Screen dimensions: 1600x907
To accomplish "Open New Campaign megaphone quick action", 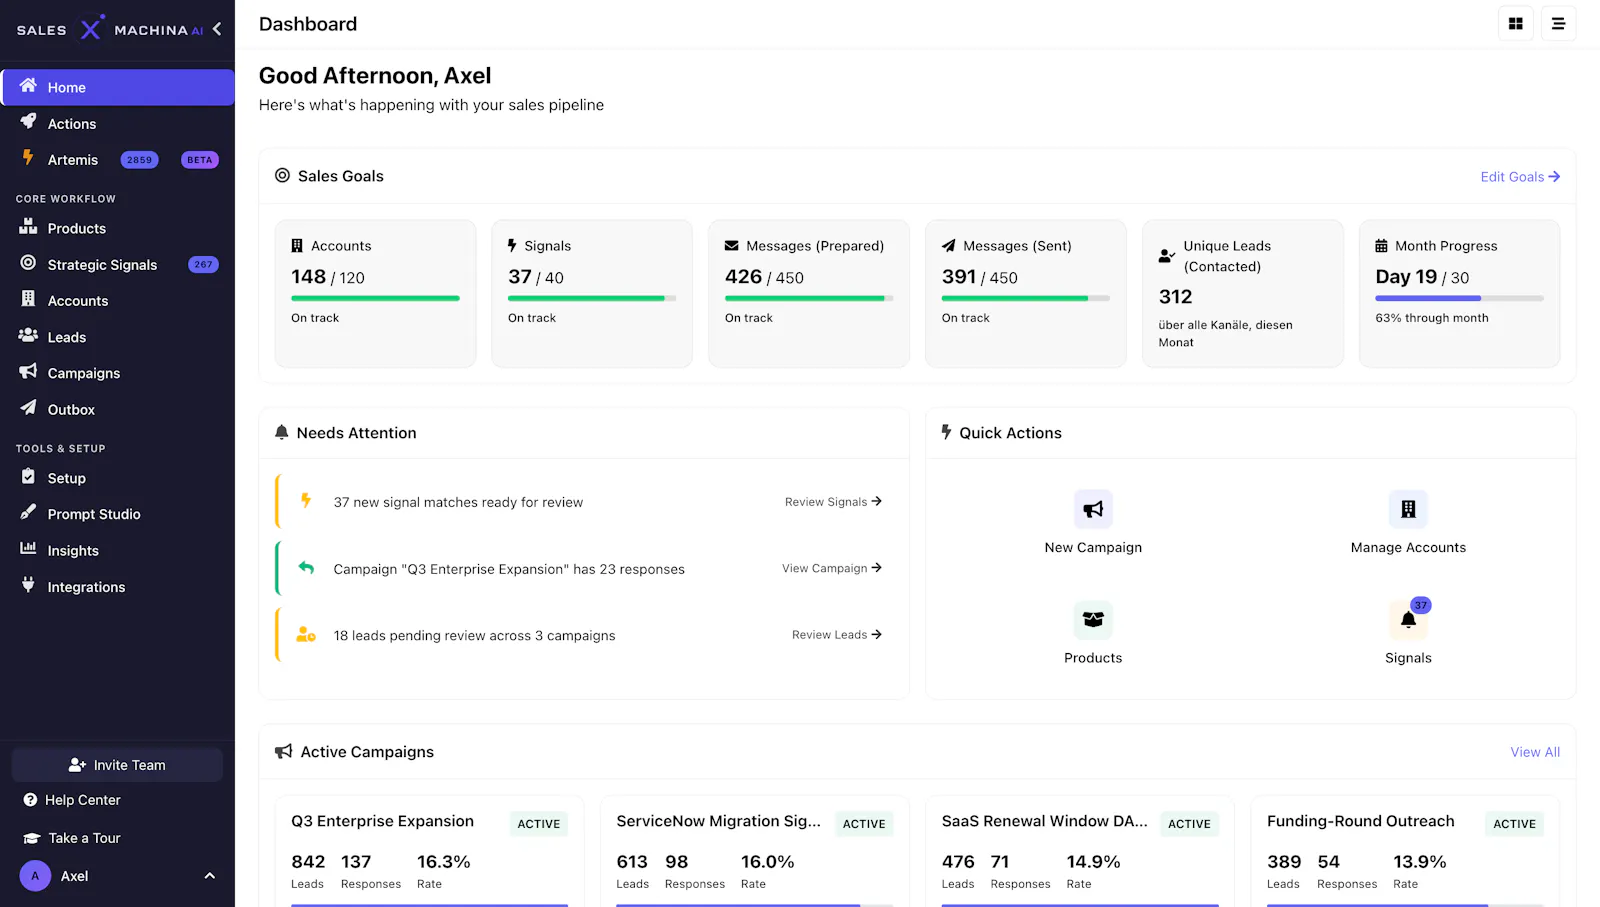I will pyautogui.click(x=1093, y=509).
